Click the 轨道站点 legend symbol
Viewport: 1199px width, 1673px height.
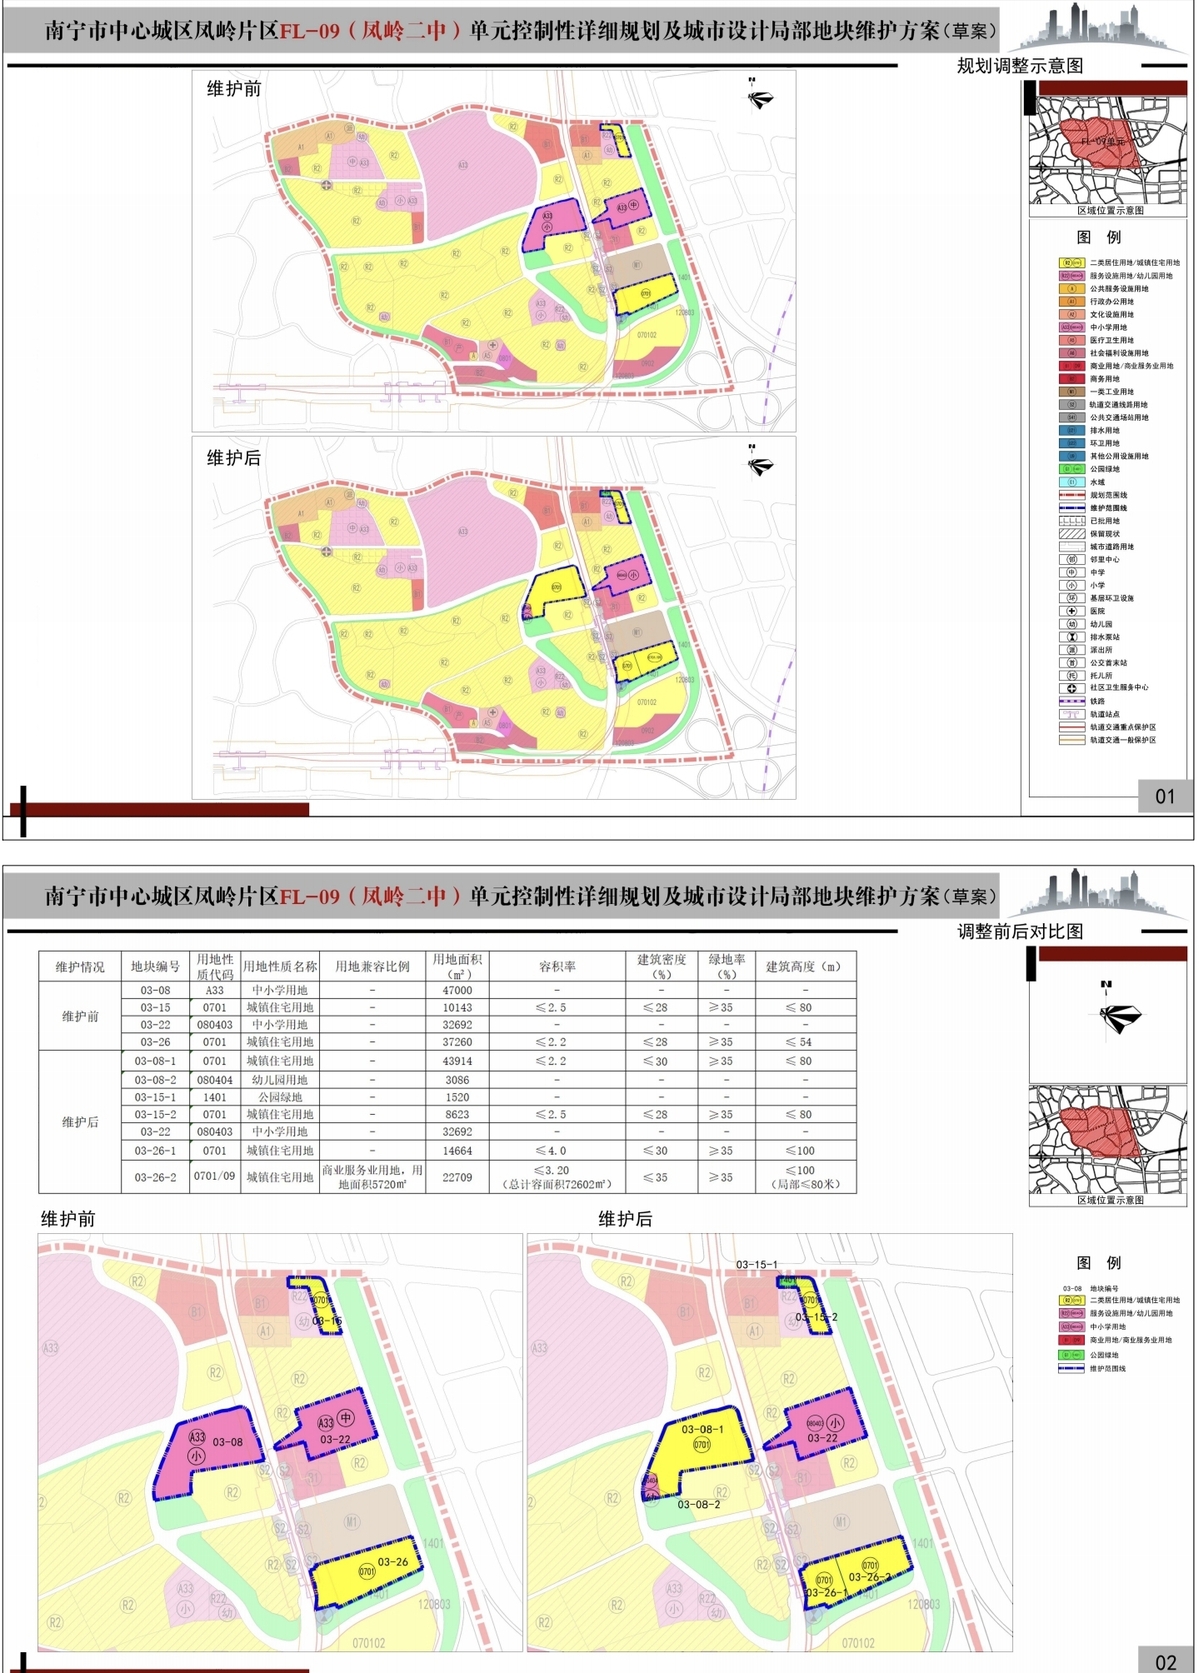click(x=1071, y=714)
